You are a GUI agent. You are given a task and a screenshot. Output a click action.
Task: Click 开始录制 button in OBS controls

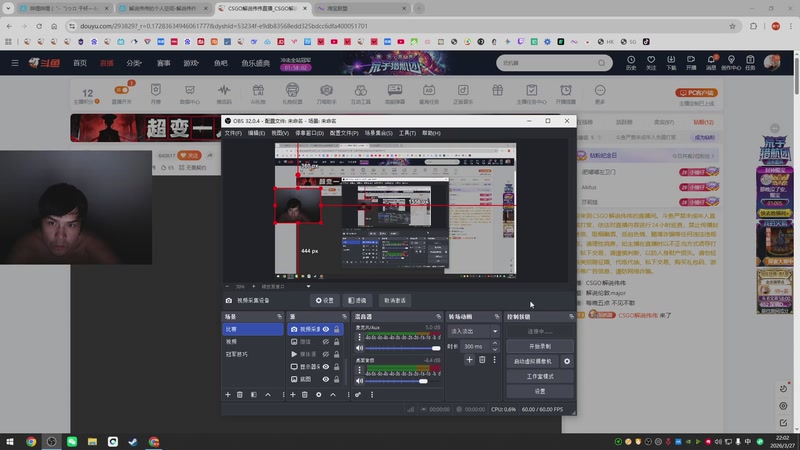[x=540, y=346]
